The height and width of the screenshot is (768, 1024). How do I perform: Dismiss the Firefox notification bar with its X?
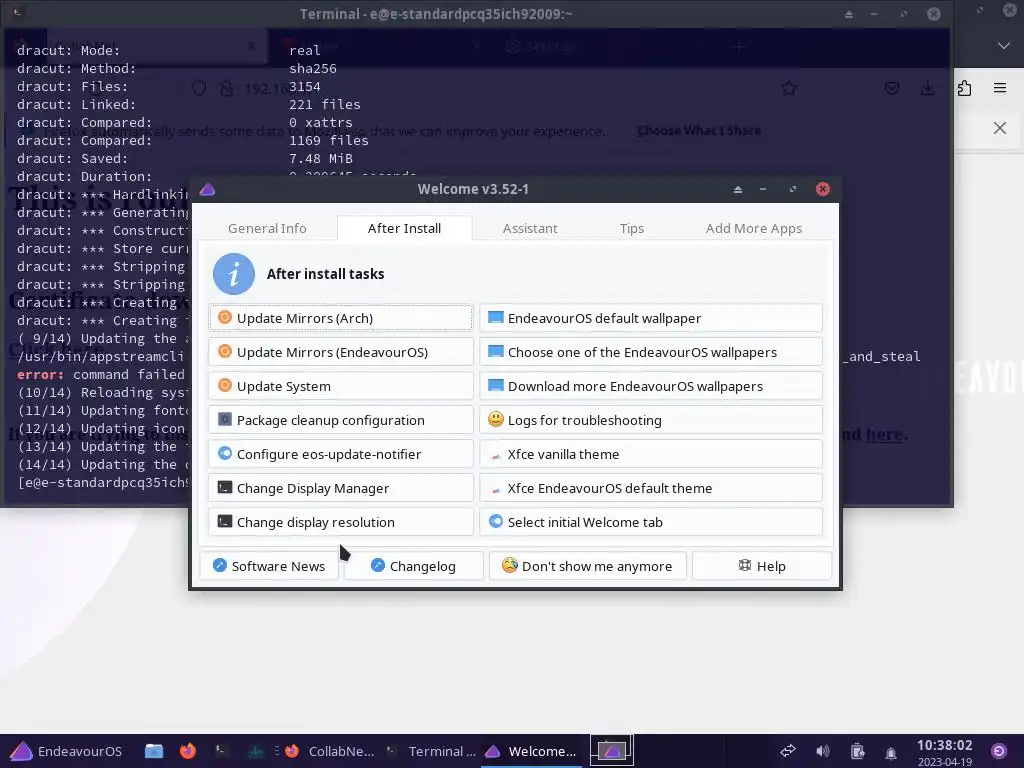(x=1000, y=128)
